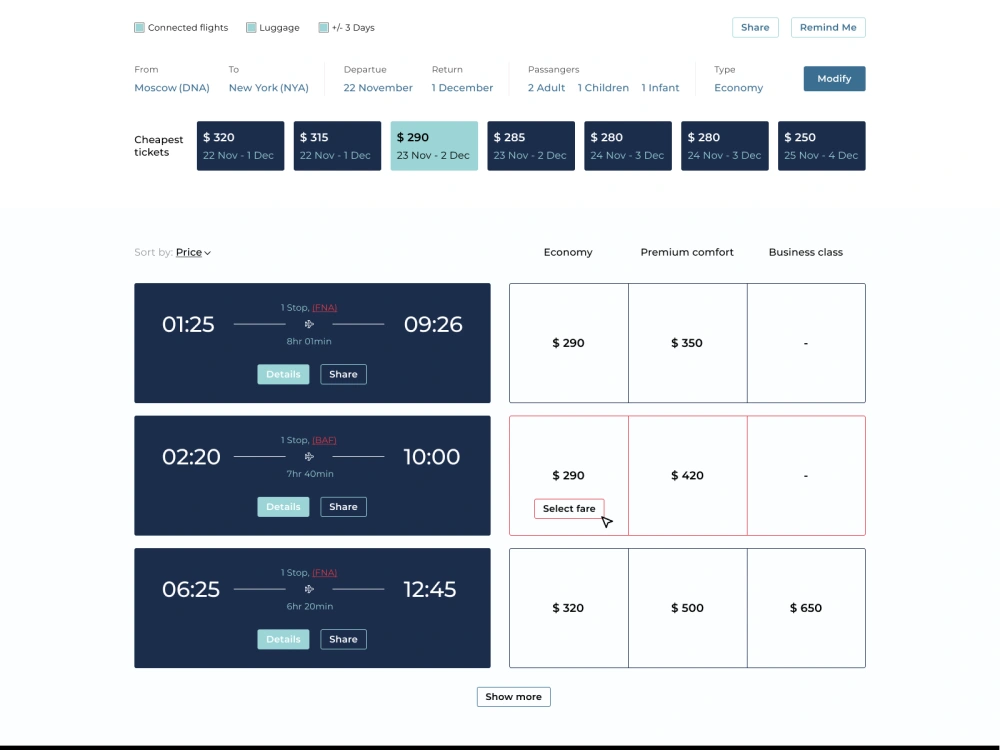
Task: Click the Modify search button
Action: point(834,78)
